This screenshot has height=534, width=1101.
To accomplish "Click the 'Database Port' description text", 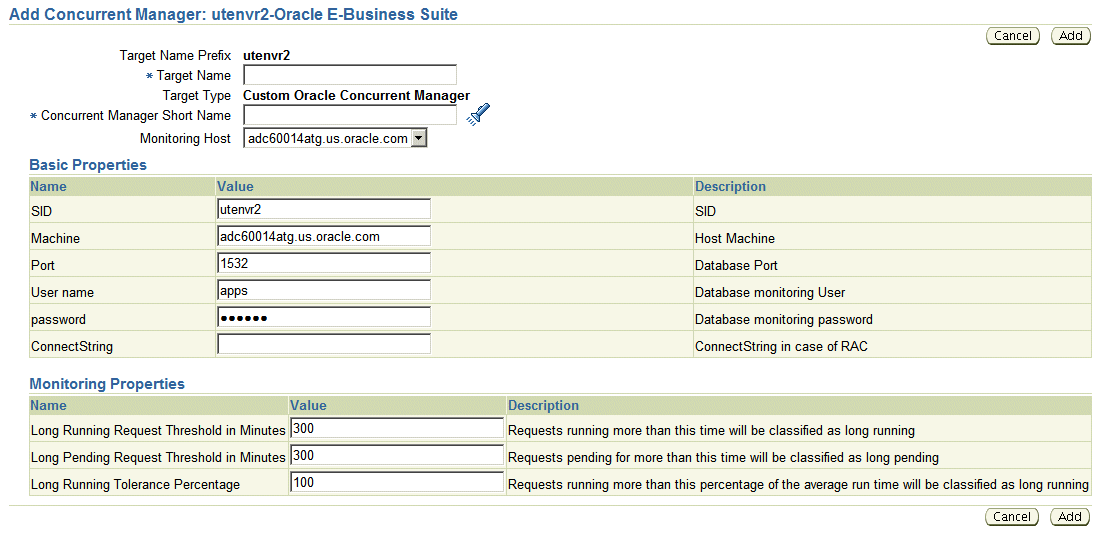I will point(736,265).
